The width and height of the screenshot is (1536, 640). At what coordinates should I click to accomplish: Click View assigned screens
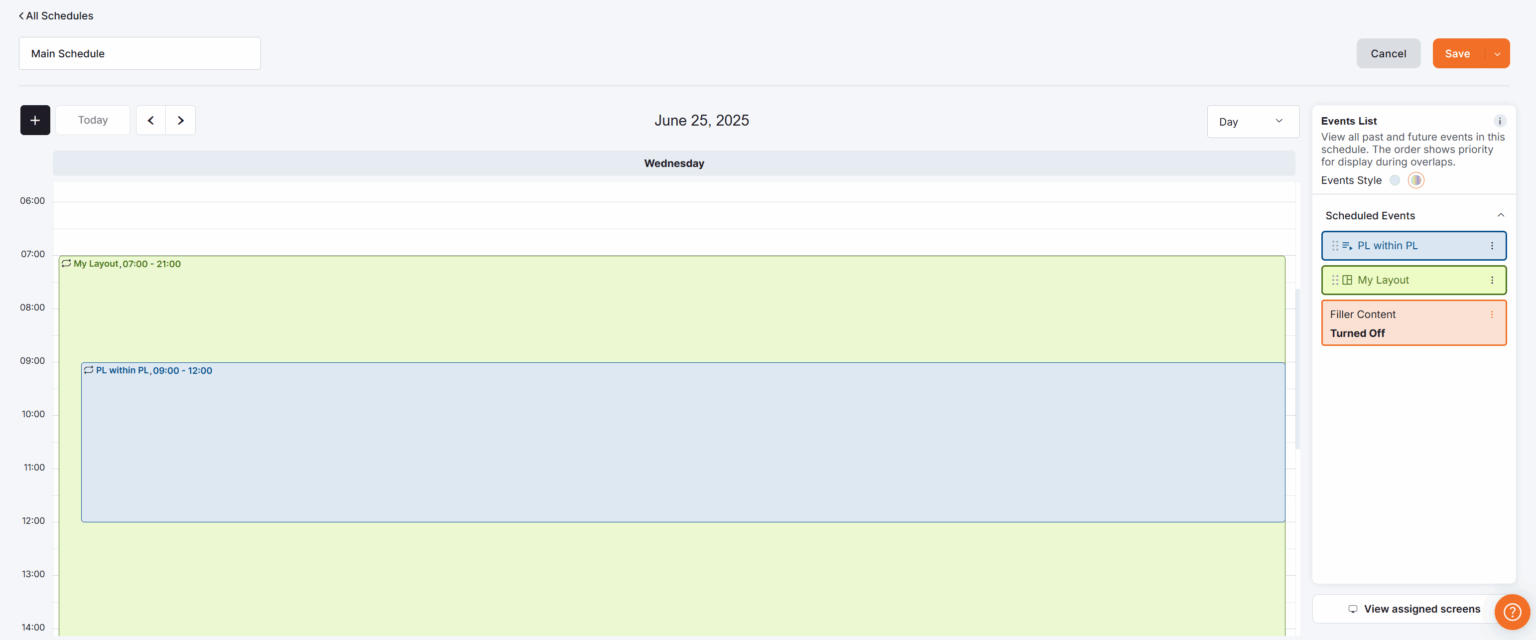(x=1413, y=608)
